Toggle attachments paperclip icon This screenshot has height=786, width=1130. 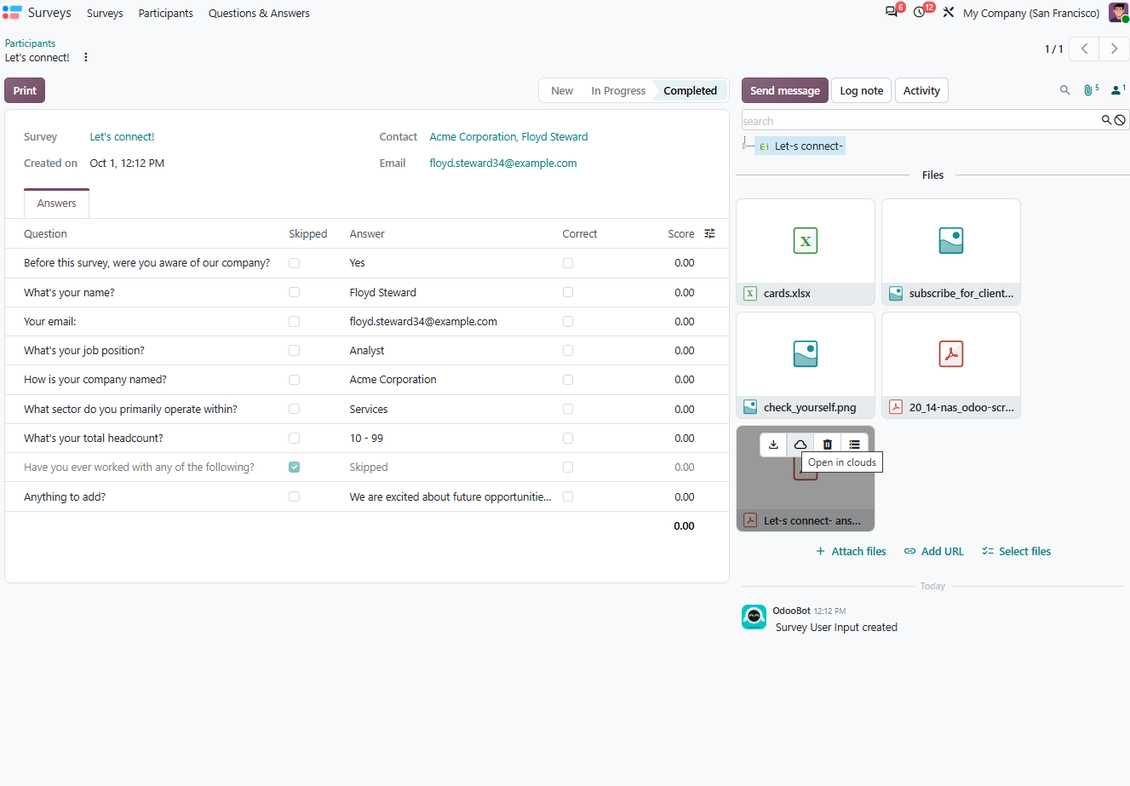[1090, 90]
